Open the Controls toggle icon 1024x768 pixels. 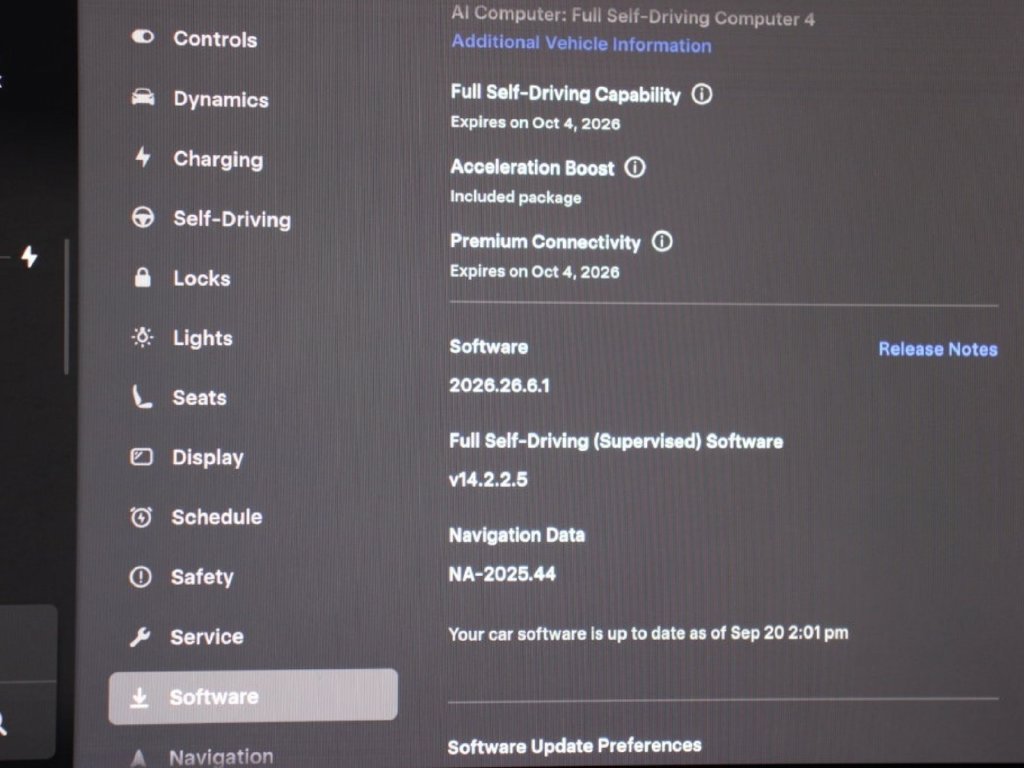(x=143, y=37)
